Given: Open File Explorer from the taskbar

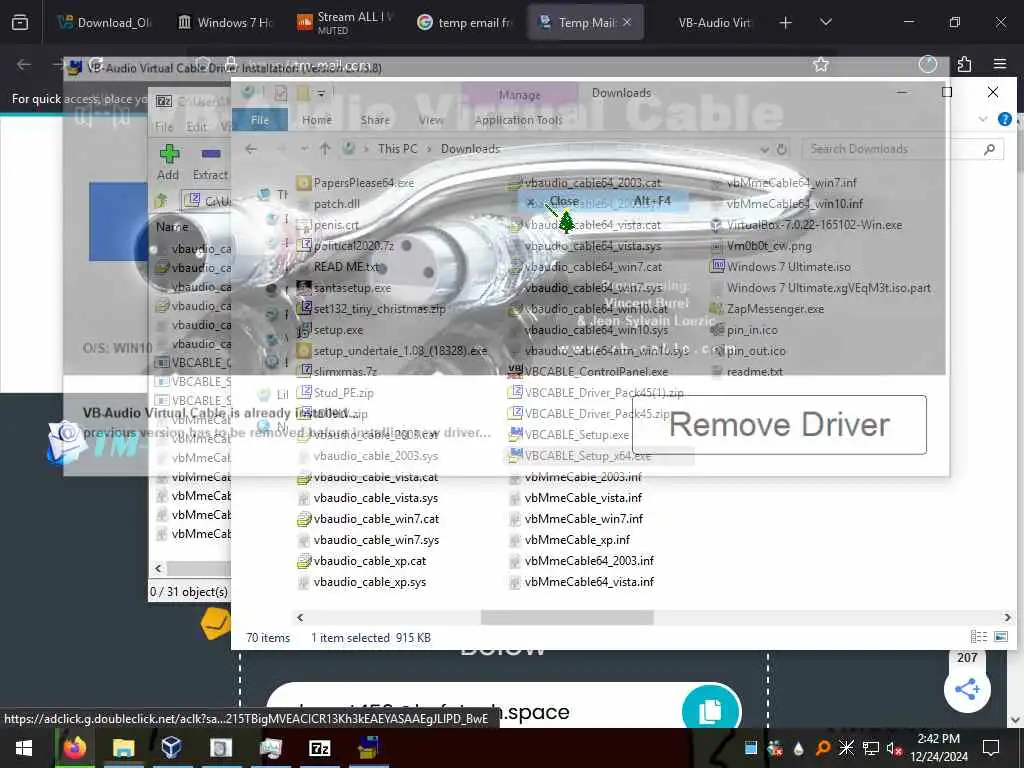Looking at the screenshot, I should click(x=123, y=748).
